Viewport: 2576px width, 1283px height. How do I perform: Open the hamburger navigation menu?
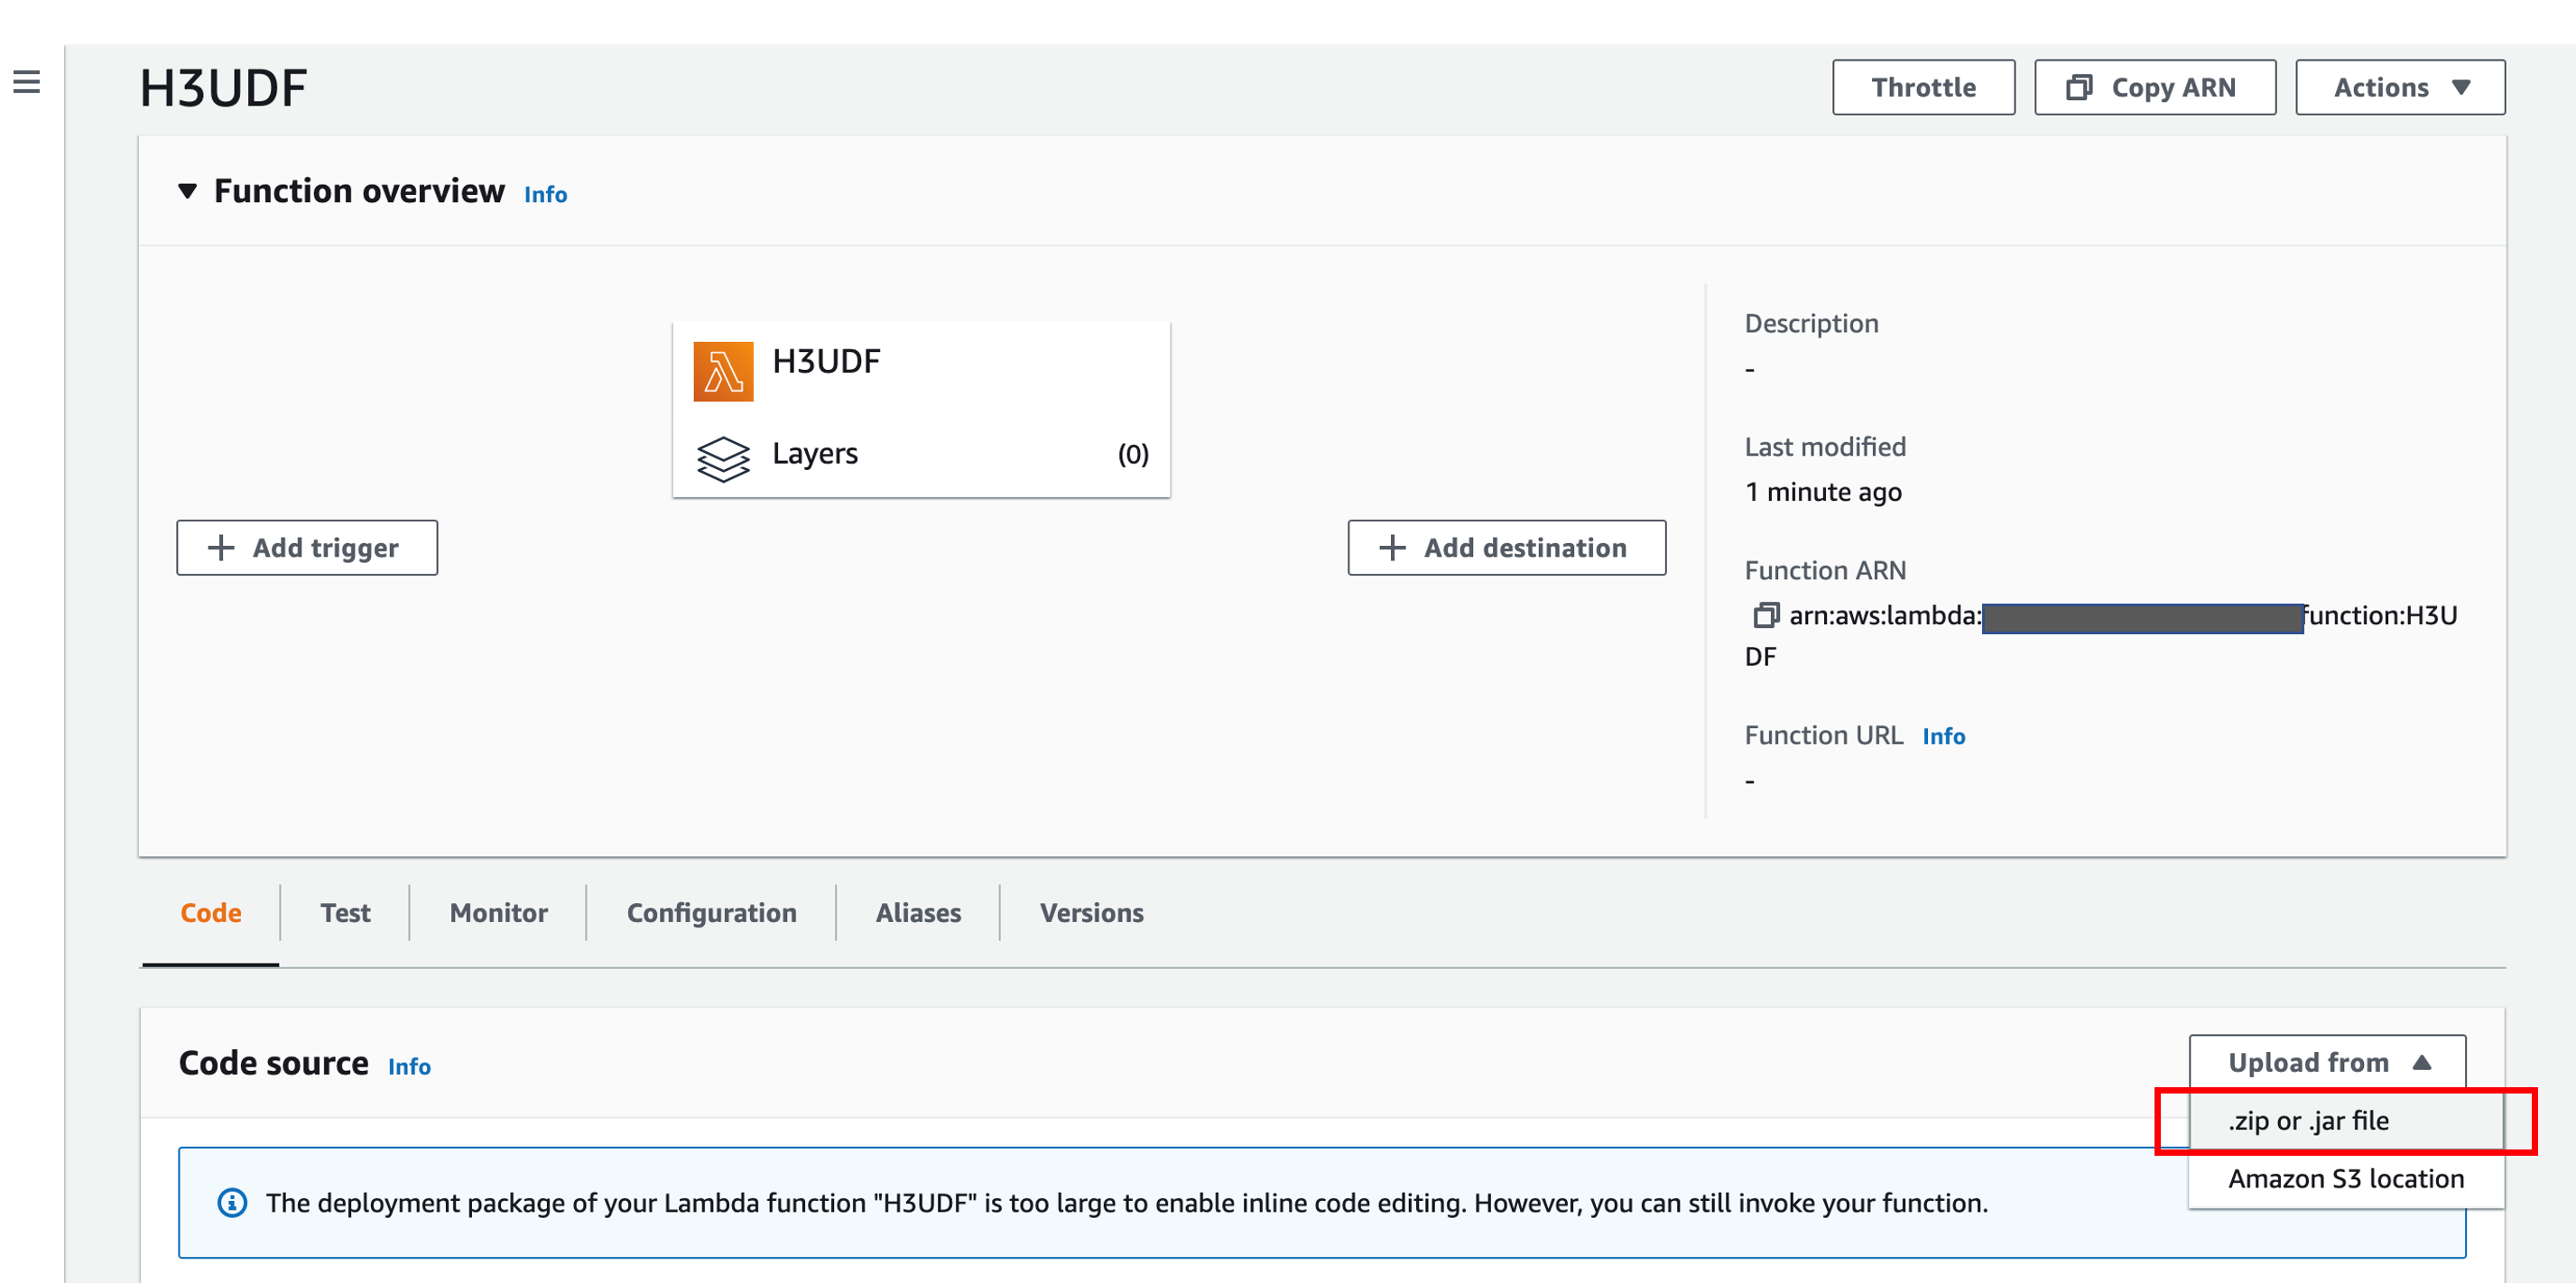tap(27, 82)
